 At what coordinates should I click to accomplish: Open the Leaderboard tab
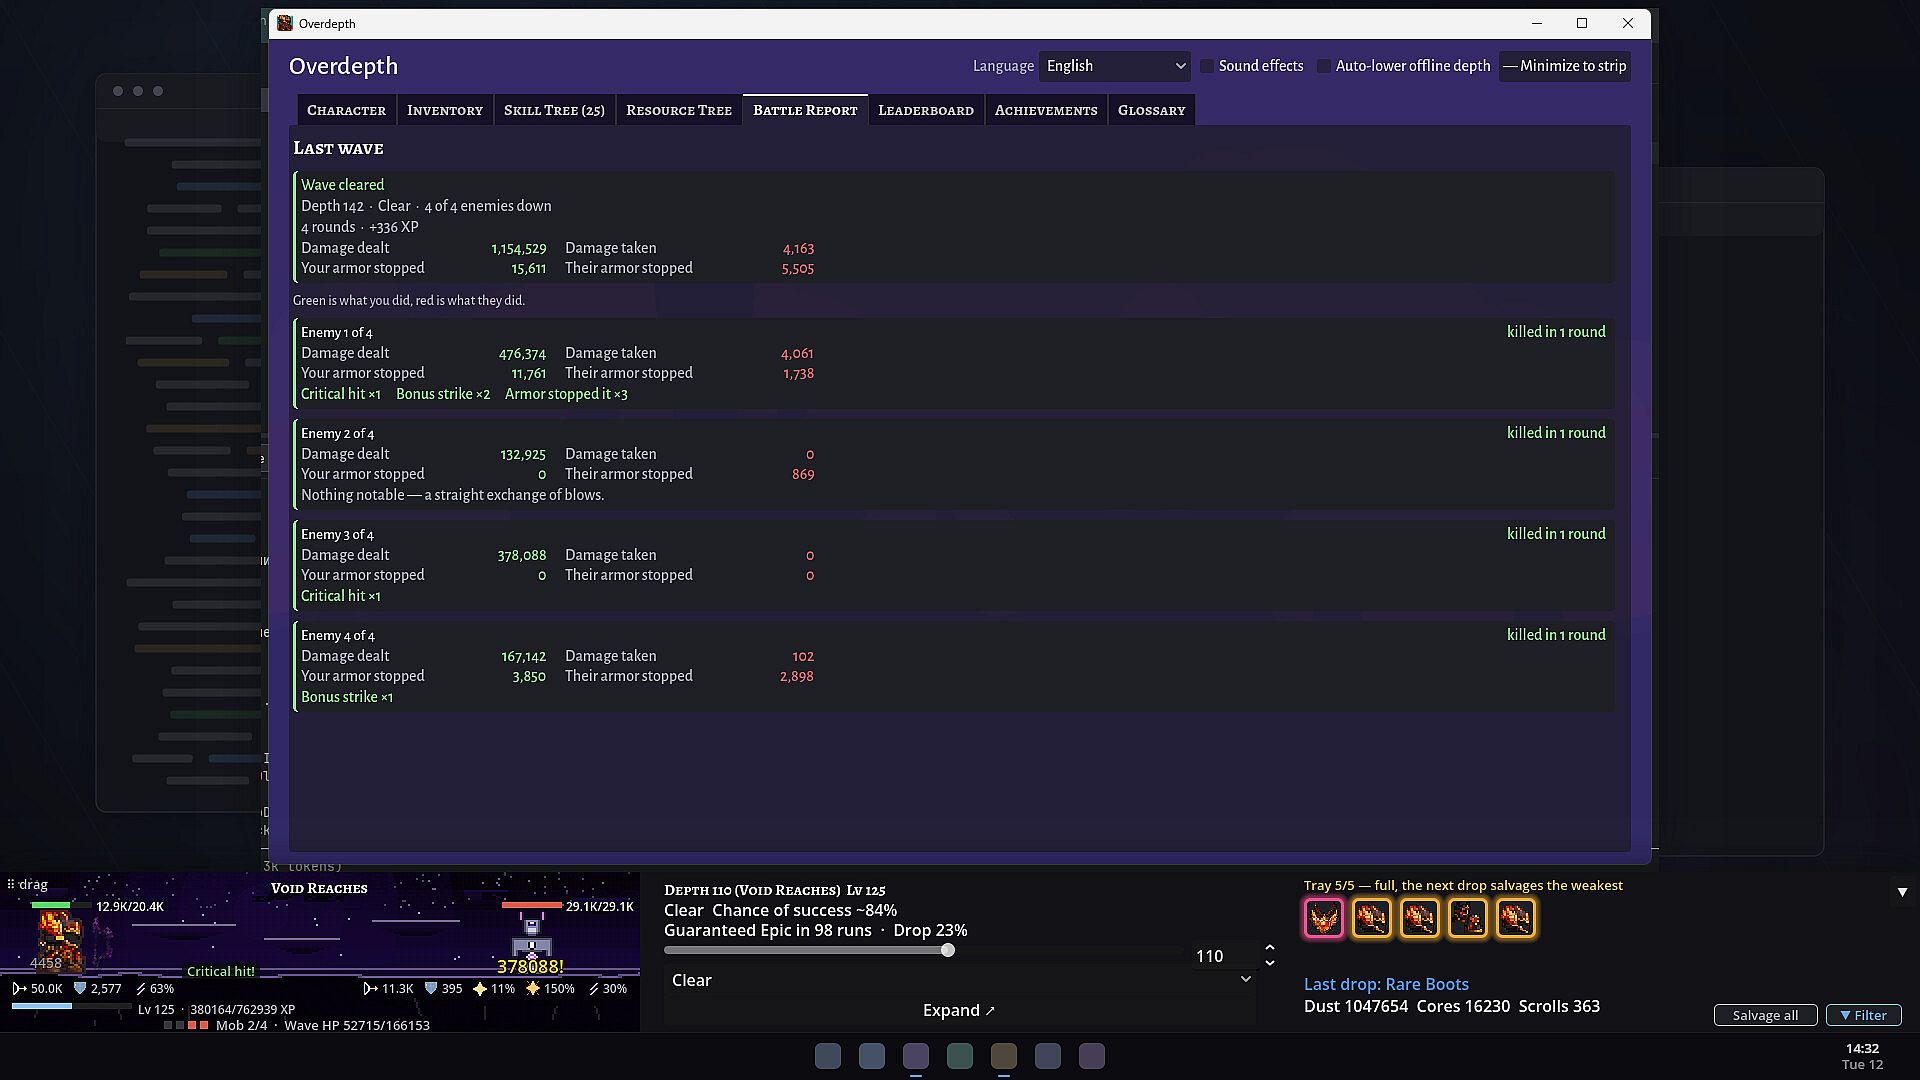coord(925,110)
